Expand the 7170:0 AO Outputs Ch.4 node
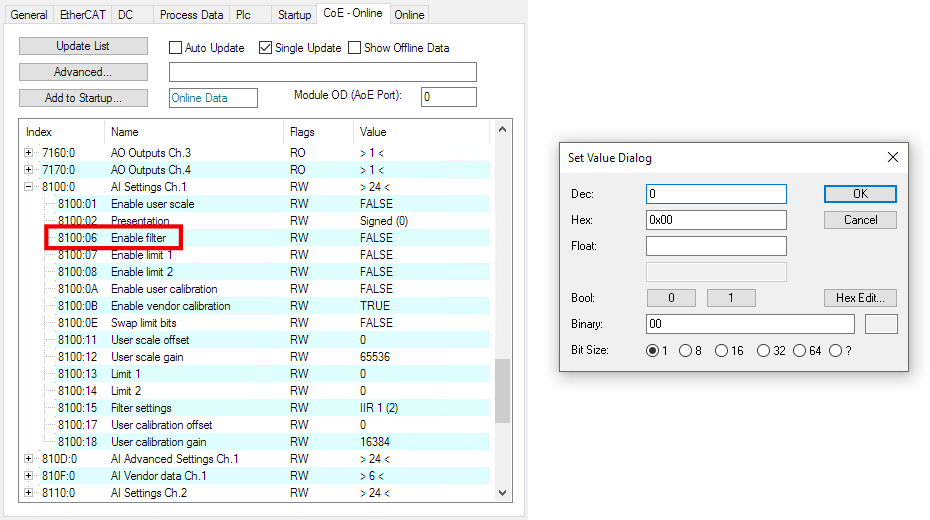The image size is (930, 520). (x=28, y=170)
